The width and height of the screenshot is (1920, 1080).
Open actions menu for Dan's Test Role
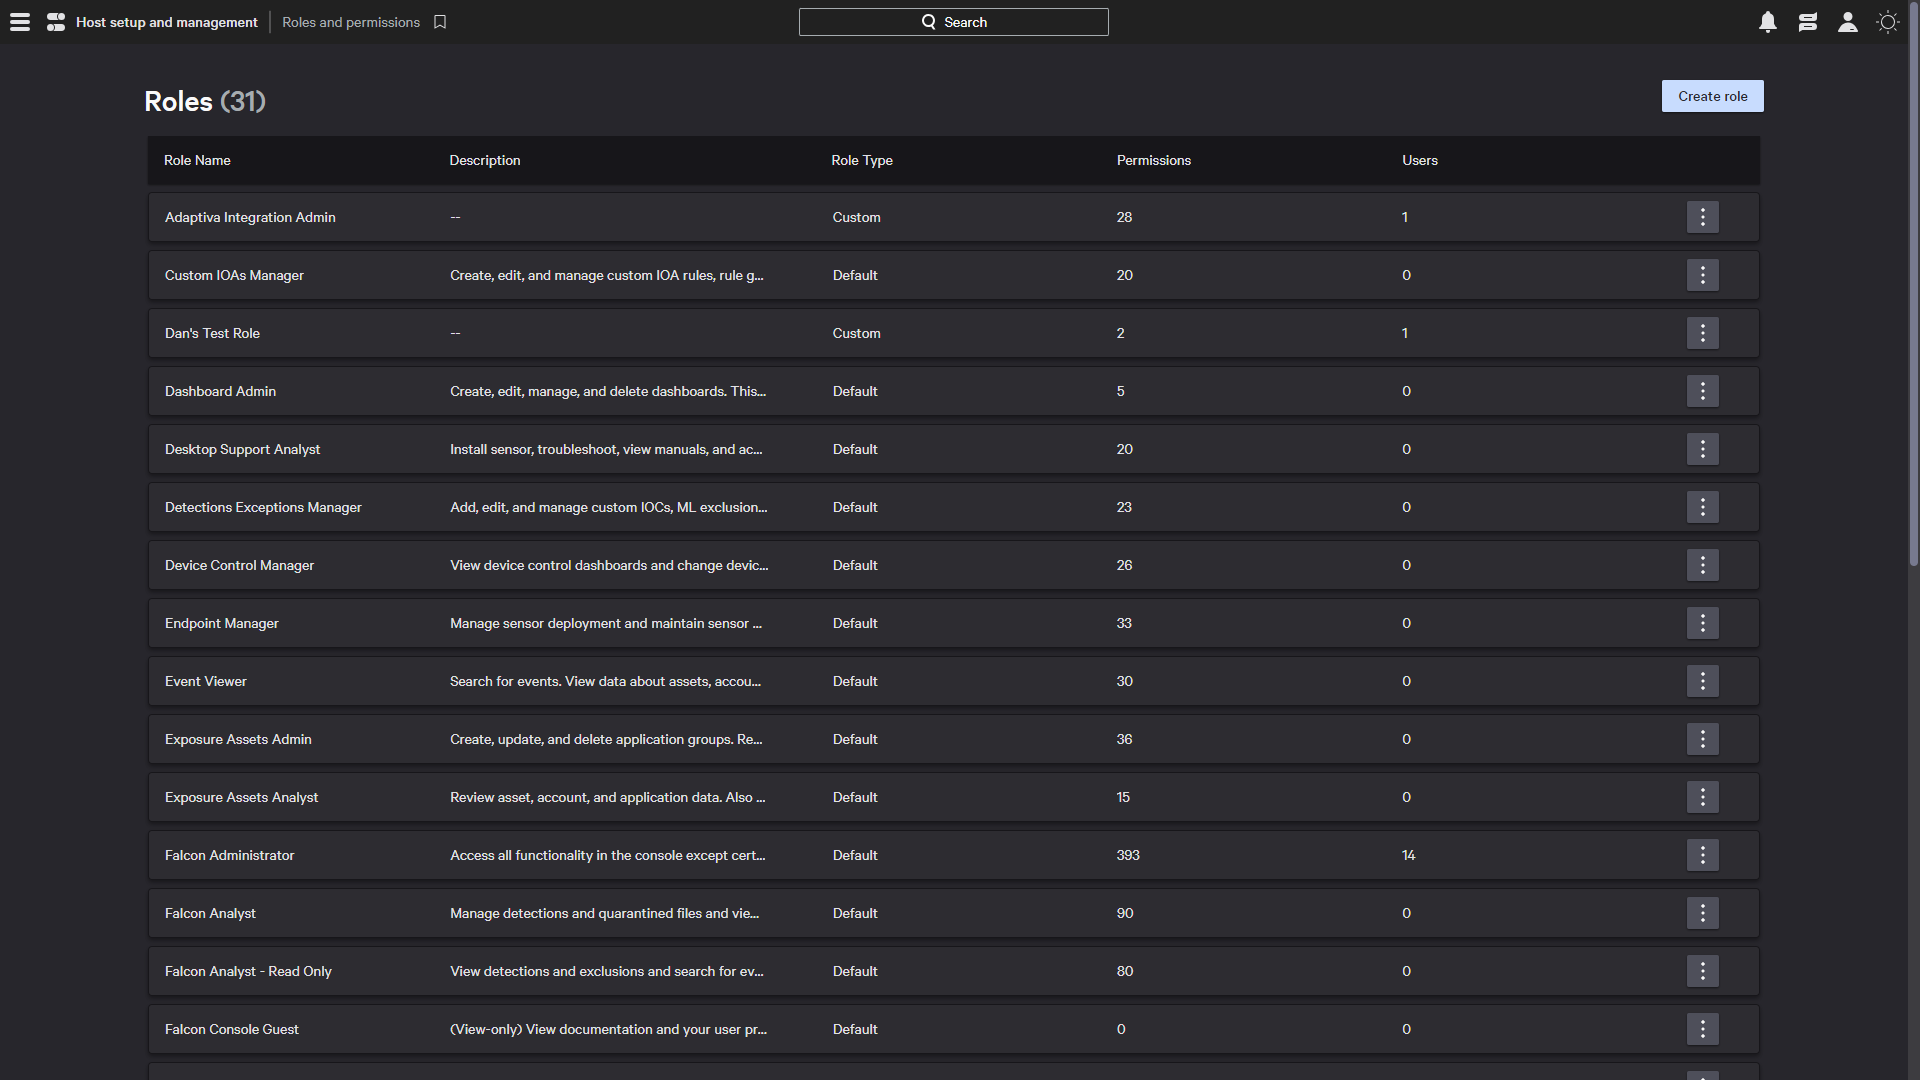[1702, 333]
